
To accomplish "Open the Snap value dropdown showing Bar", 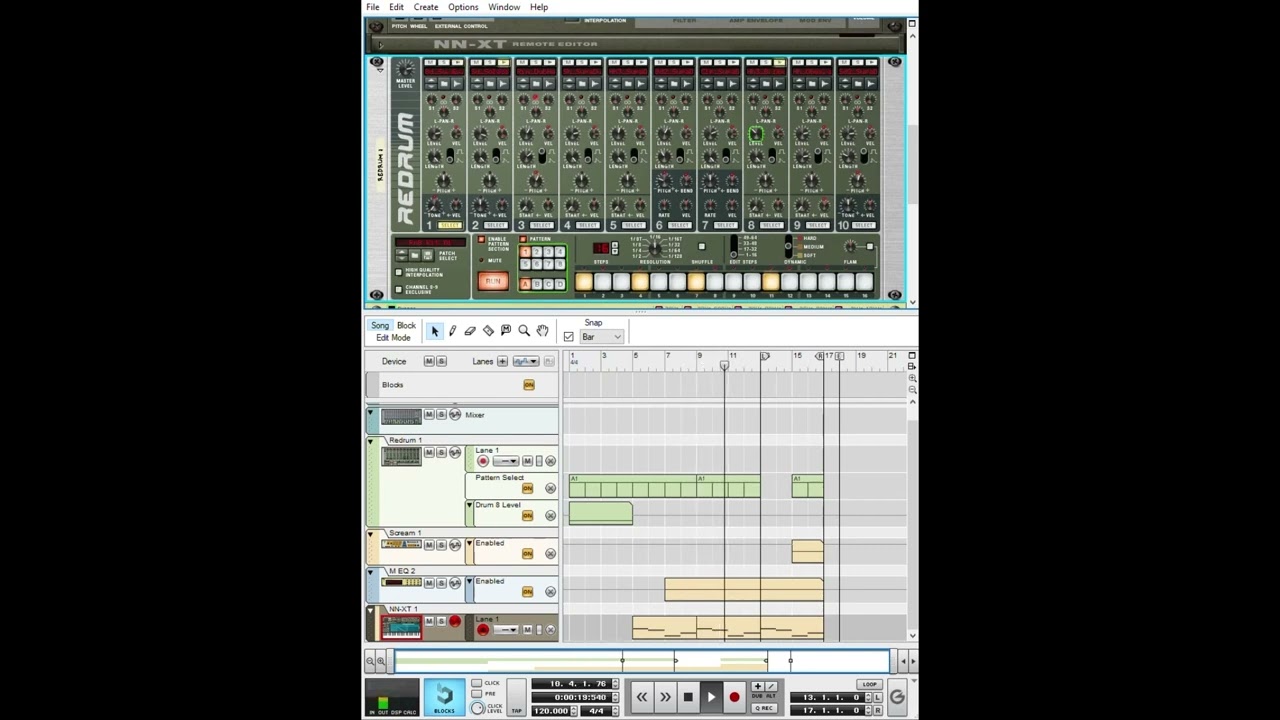I will 602,337.
